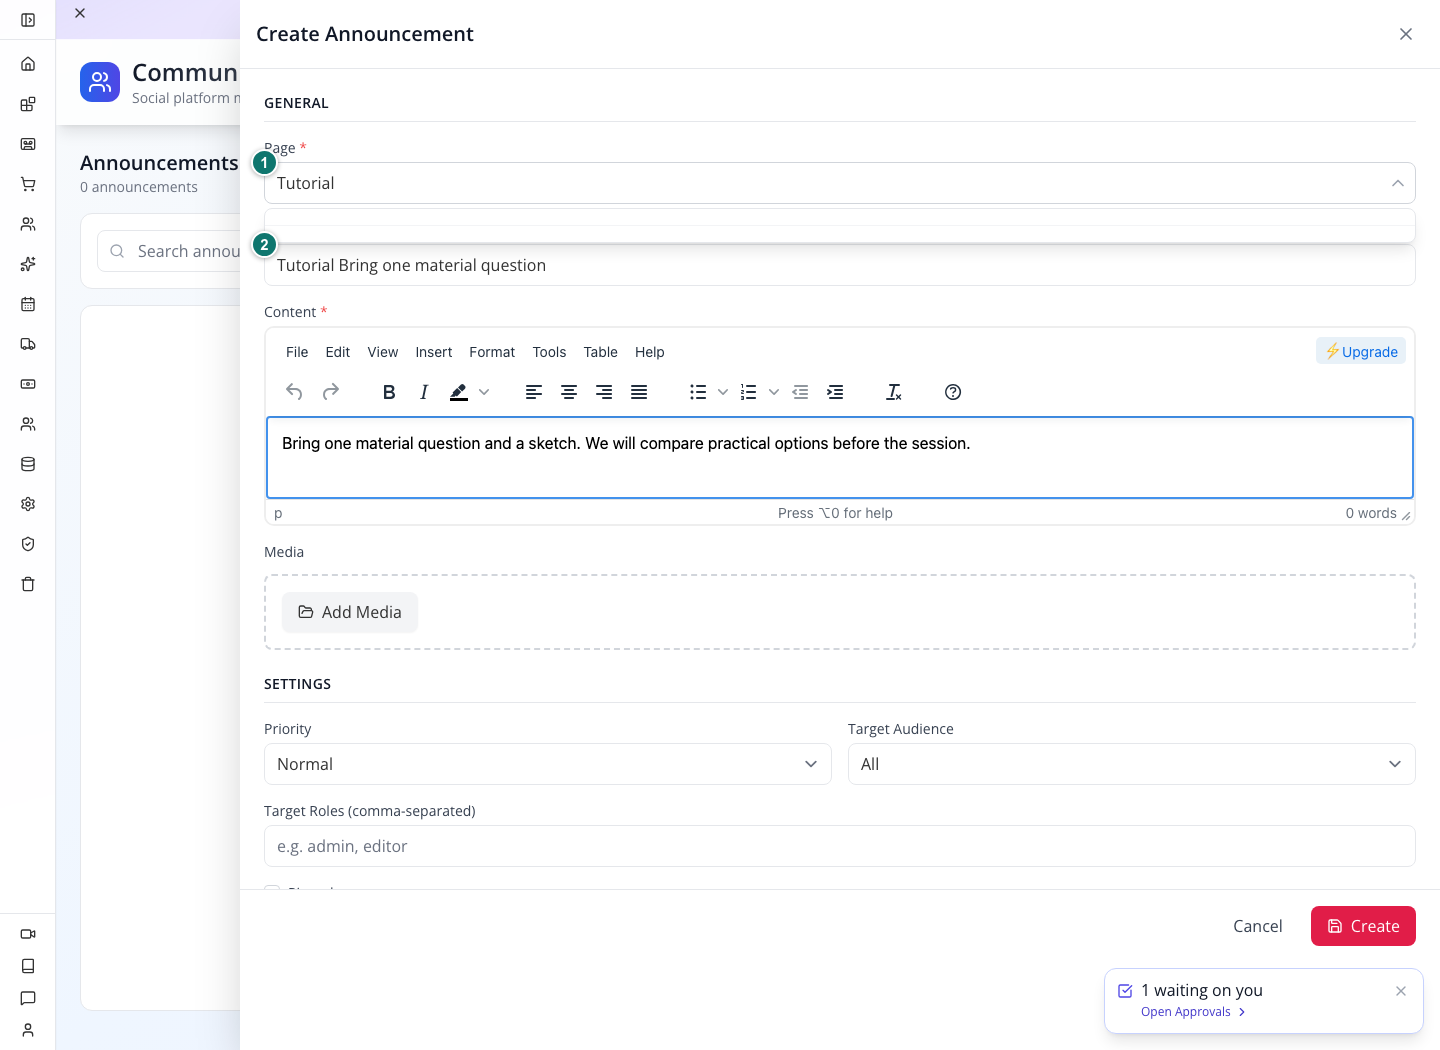
Task: Open the Format menu
Action: tap(492, 352)
